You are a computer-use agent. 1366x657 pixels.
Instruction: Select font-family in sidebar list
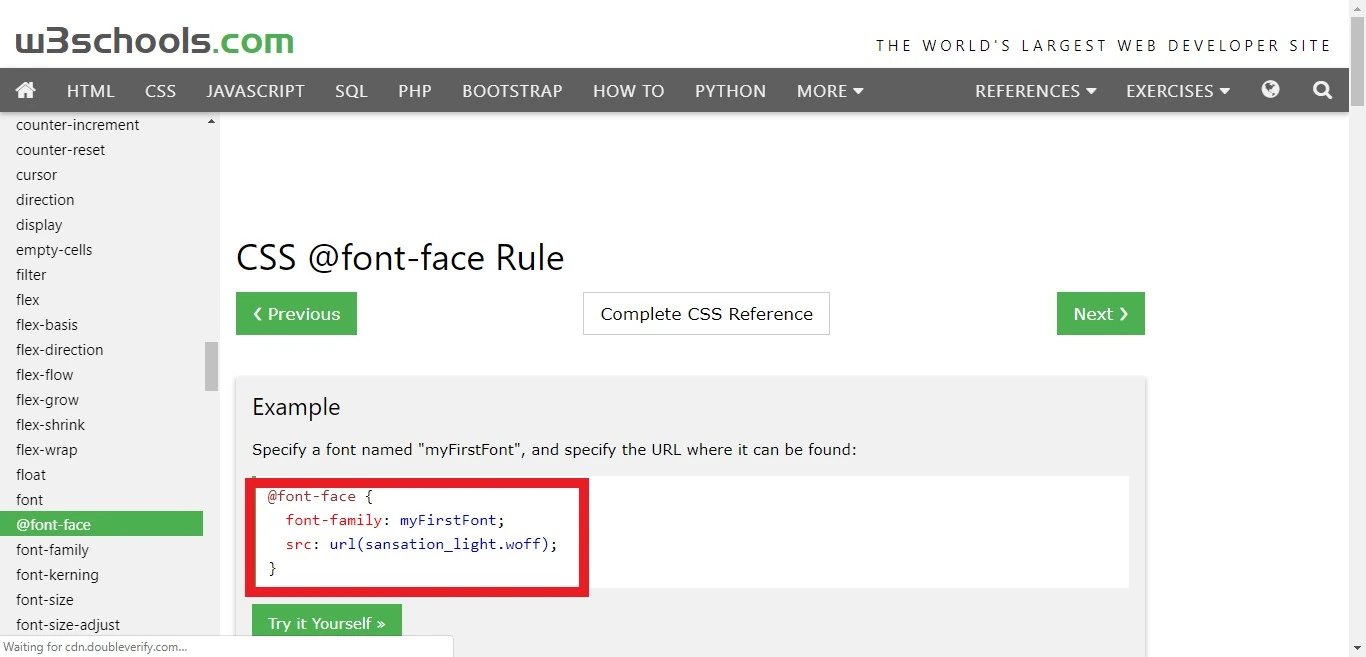tap(52, 550)
